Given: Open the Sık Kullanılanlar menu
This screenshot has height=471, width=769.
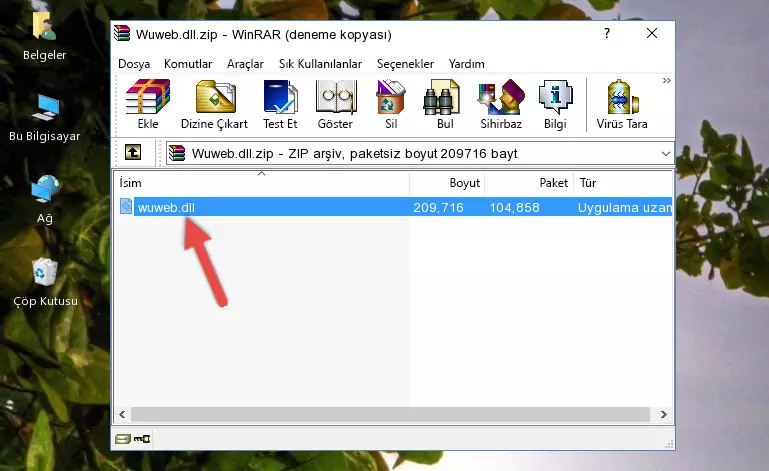Looking at the screenshot, I should pyautogui.click(x=320, y=64).
